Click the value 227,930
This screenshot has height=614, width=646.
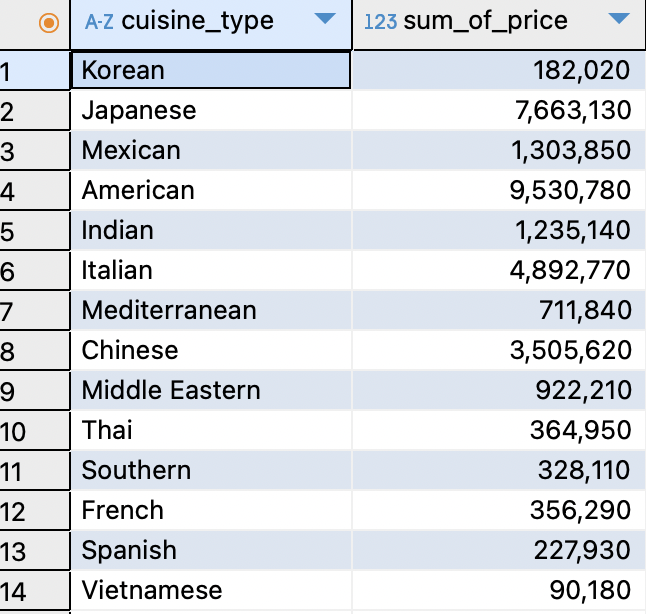click(582, 551)
